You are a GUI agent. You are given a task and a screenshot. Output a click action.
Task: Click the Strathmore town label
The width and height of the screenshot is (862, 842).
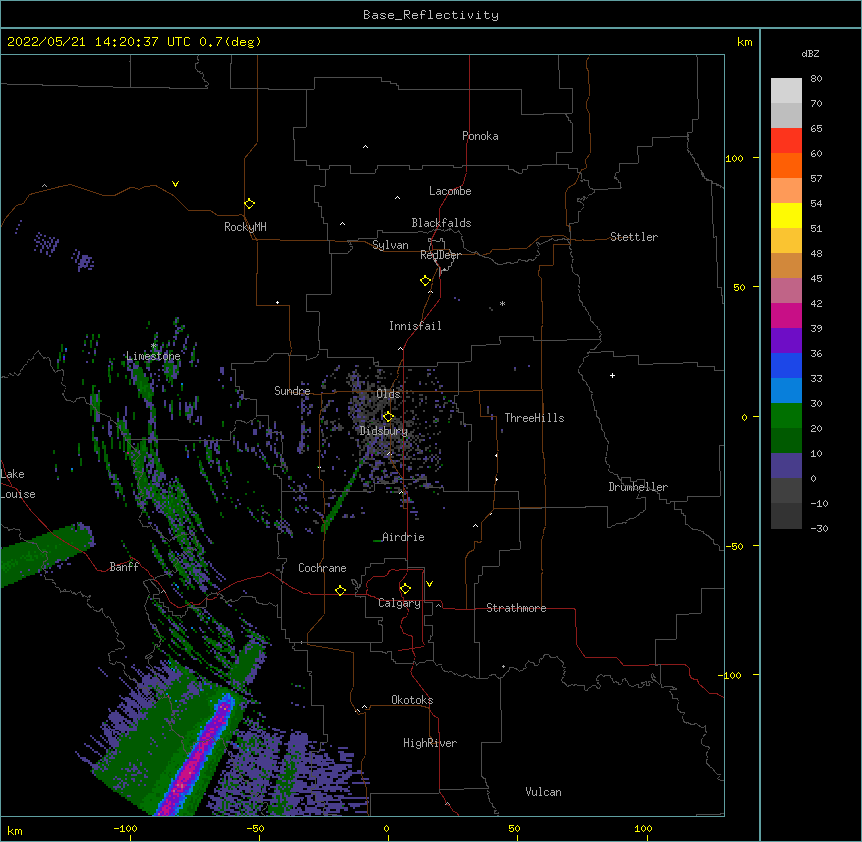point(516,608)
